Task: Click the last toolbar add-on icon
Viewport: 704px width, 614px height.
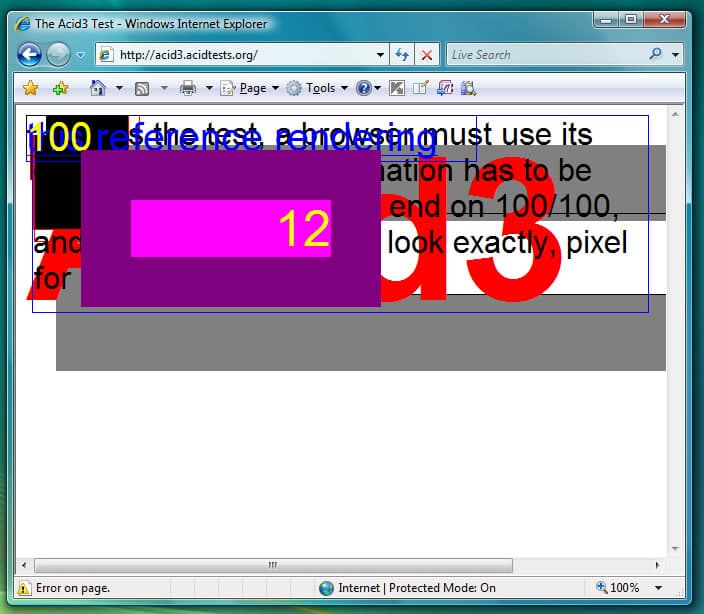Action: tap(468, 88)
